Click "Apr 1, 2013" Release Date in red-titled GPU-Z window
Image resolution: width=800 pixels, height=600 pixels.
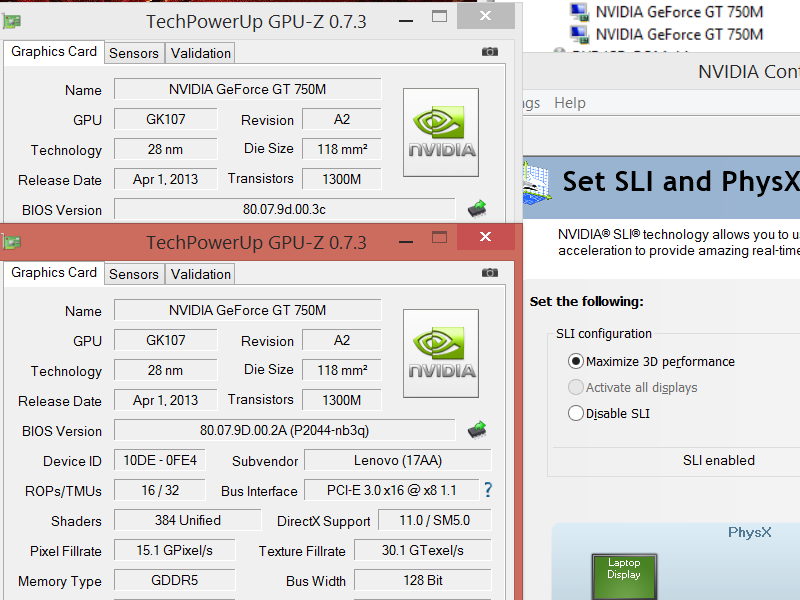click(x=166, y=400)
